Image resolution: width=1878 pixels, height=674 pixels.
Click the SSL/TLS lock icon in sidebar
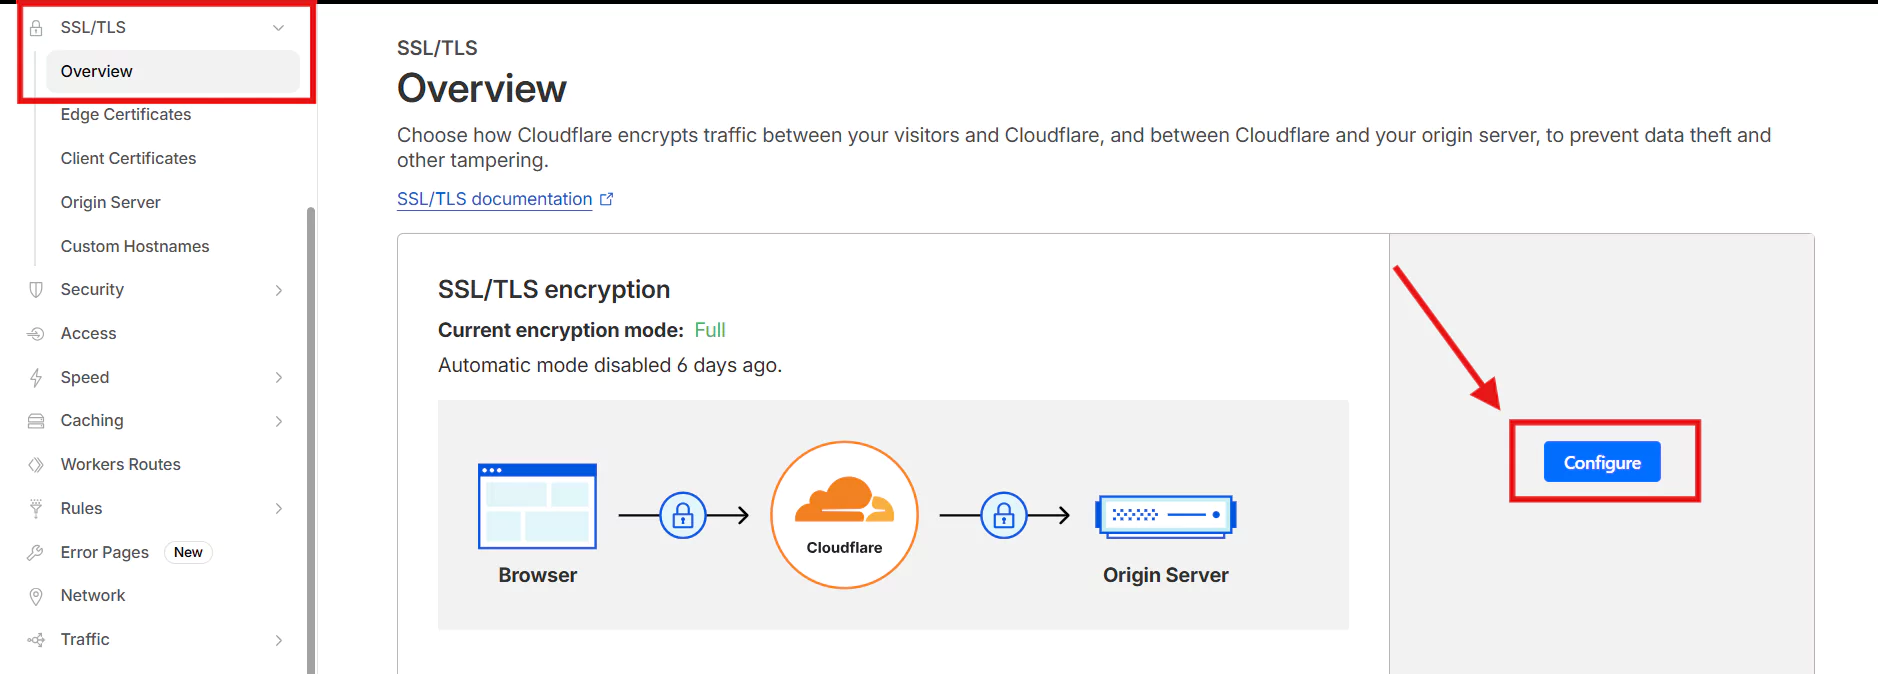click(36, 28)
